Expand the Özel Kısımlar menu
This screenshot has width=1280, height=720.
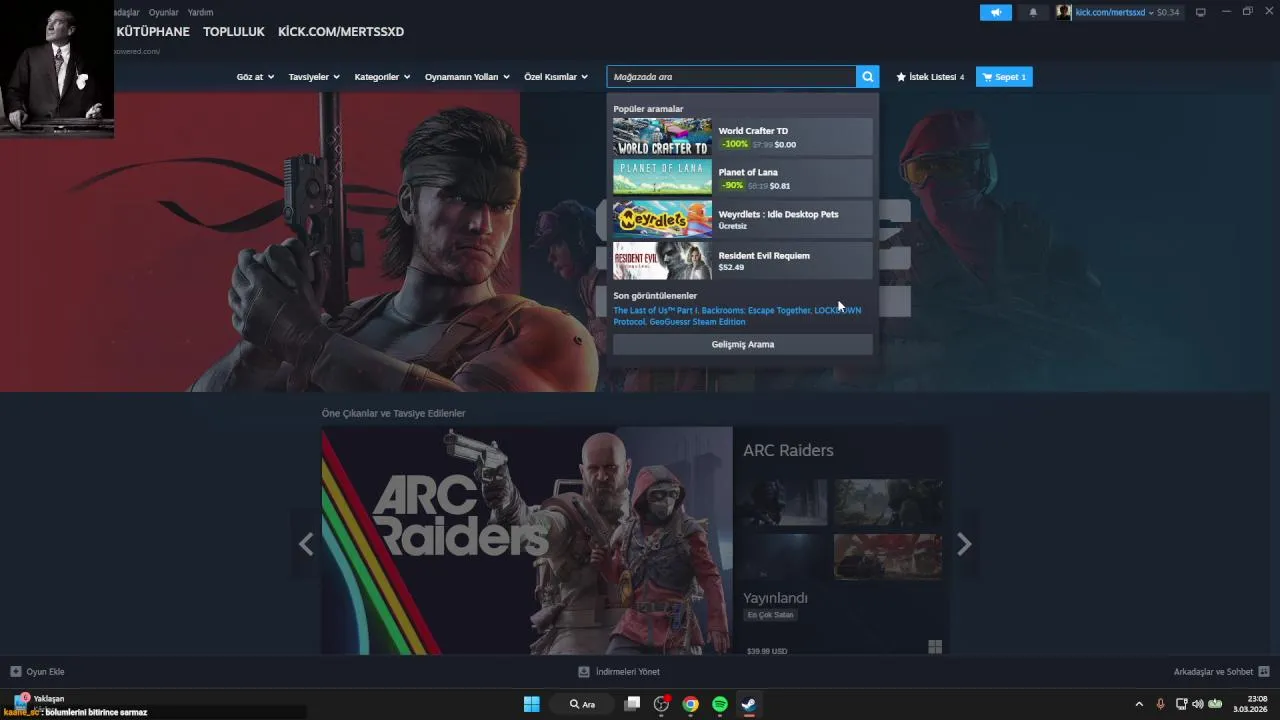pyautogui.click(x=556, y=77)
